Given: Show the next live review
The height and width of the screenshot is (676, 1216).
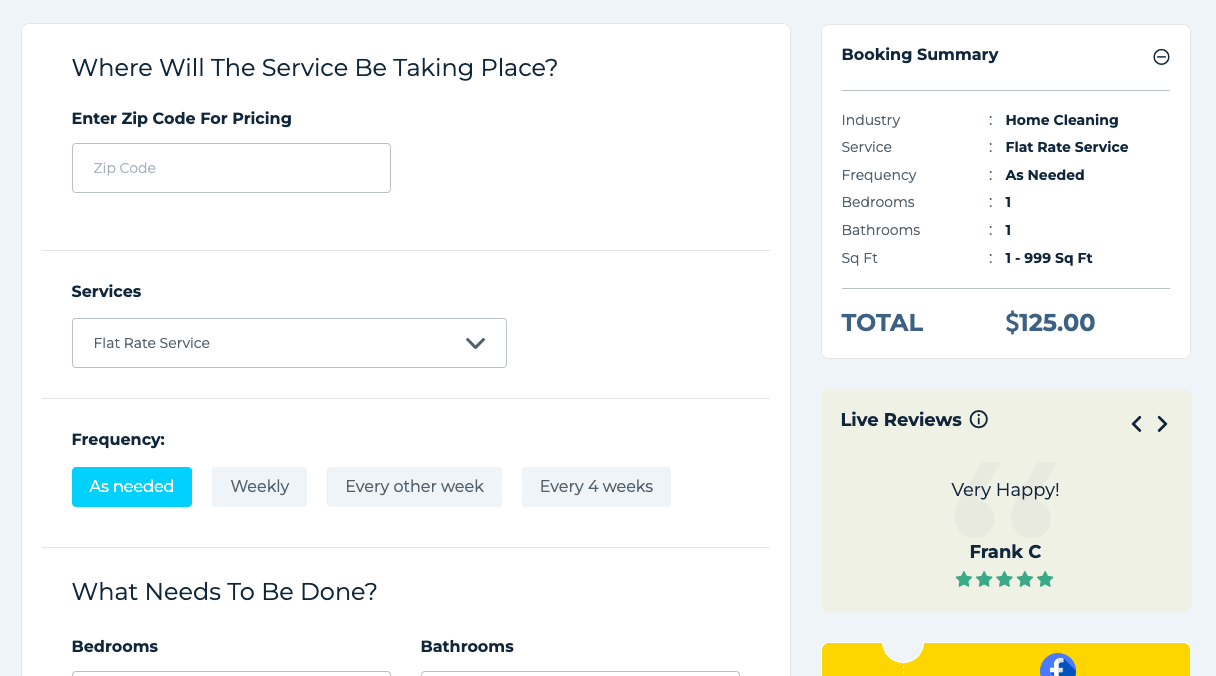Looking at the screenshot, I should 1162,424.
